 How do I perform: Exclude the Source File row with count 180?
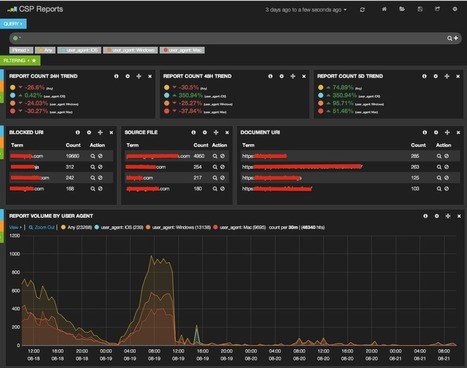pos(222,189)
